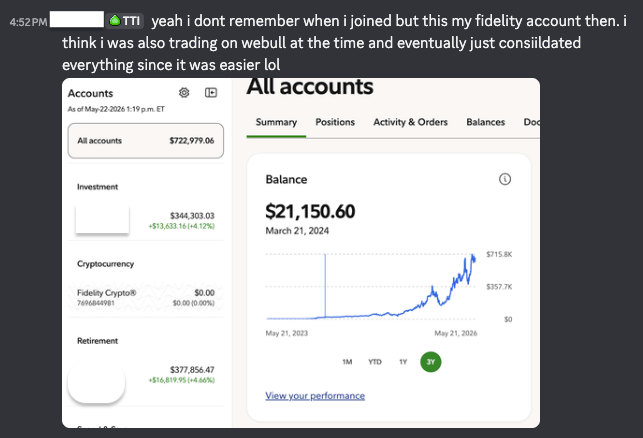Open the accounts settings gear icon
This screenshot has width=643, height=438.
tap(184, 93)
